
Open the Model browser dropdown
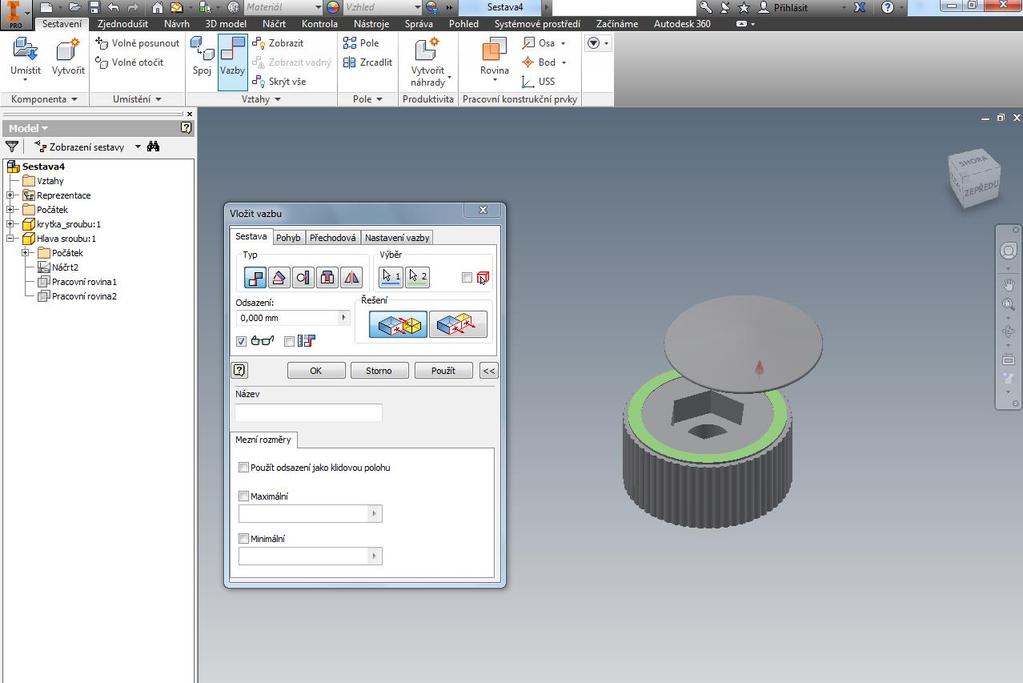pyautogui.click(x=28, y=129)
